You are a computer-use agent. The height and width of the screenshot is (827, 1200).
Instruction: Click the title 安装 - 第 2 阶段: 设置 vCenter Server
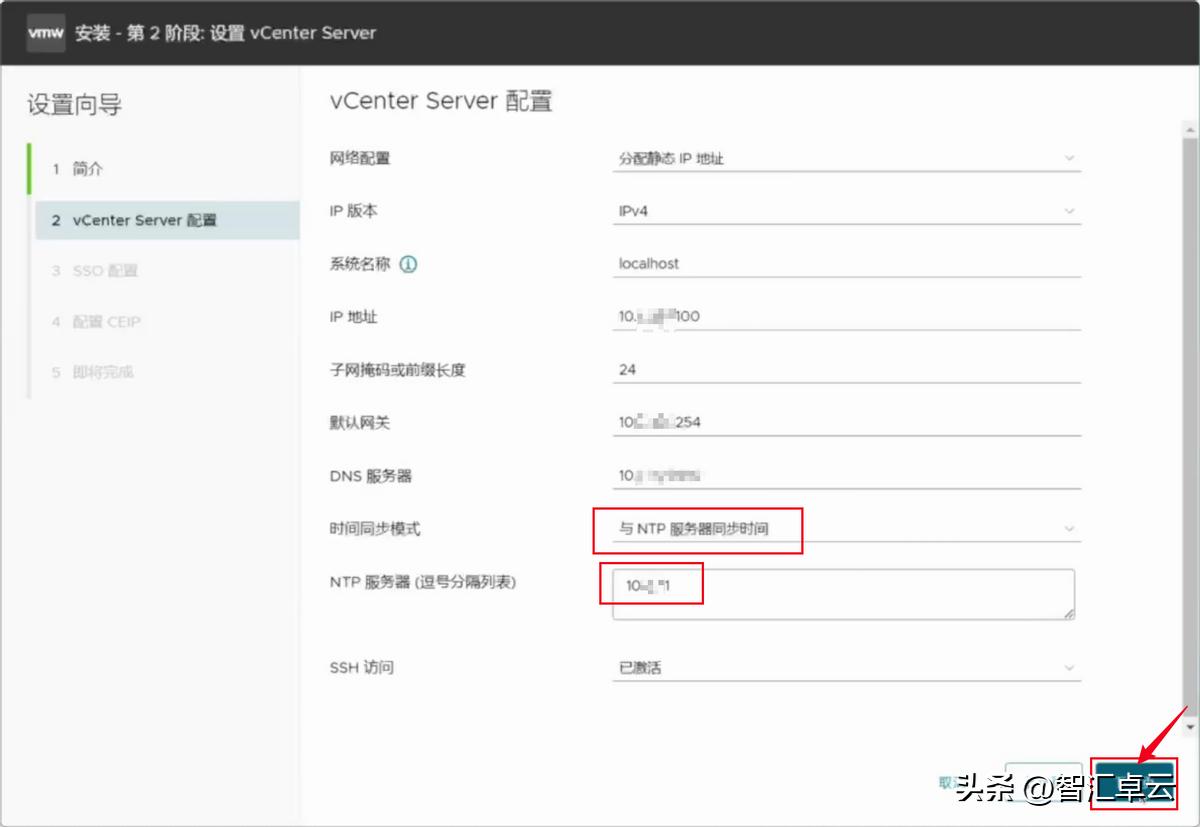[x=226, y=32]
